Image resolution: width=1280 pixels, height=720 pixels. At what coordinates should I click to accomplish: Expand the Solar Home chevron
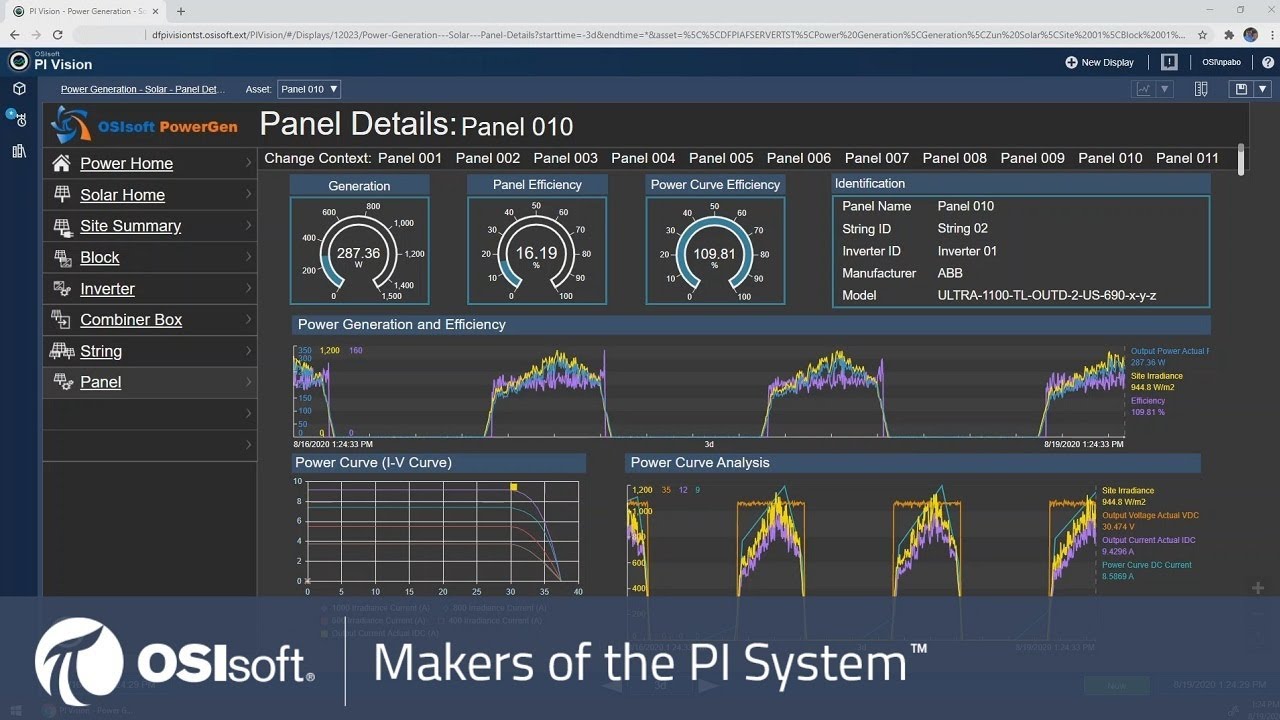coord(248,194)
